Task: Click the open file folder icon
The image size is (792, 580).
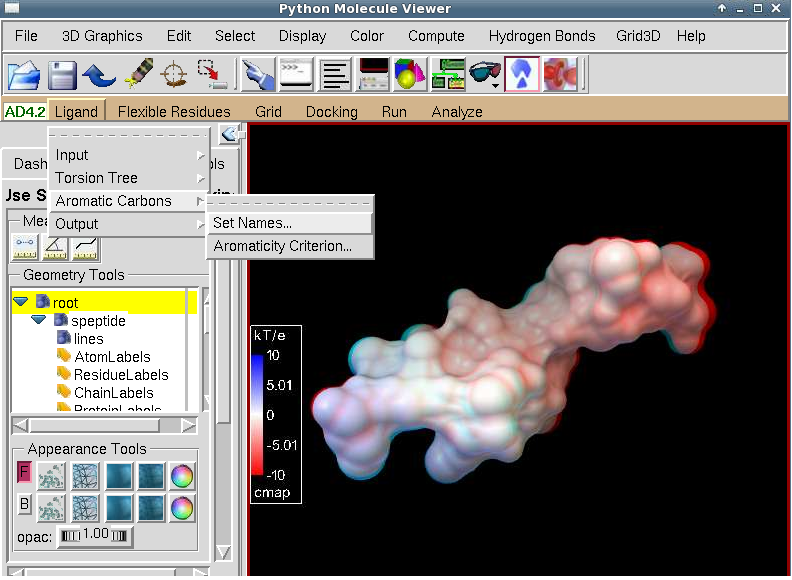Action: [x=23, y=74]
